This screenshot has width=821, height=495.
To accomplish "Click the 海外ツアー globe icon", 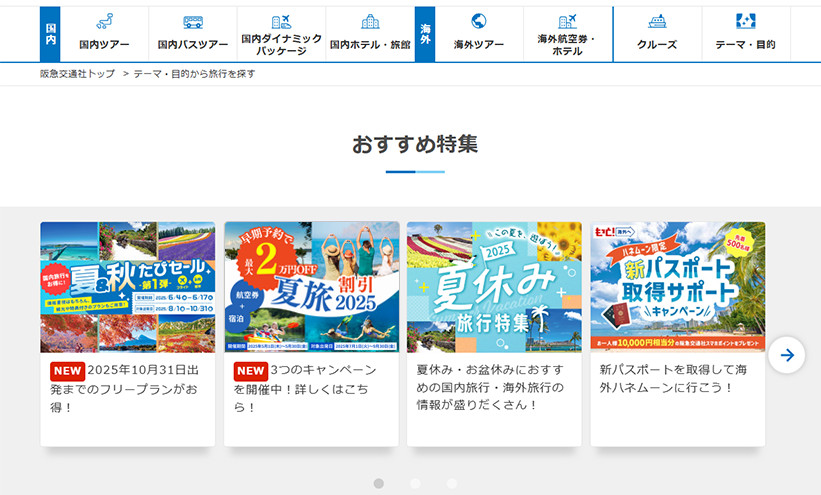I will tap(479, 21).
